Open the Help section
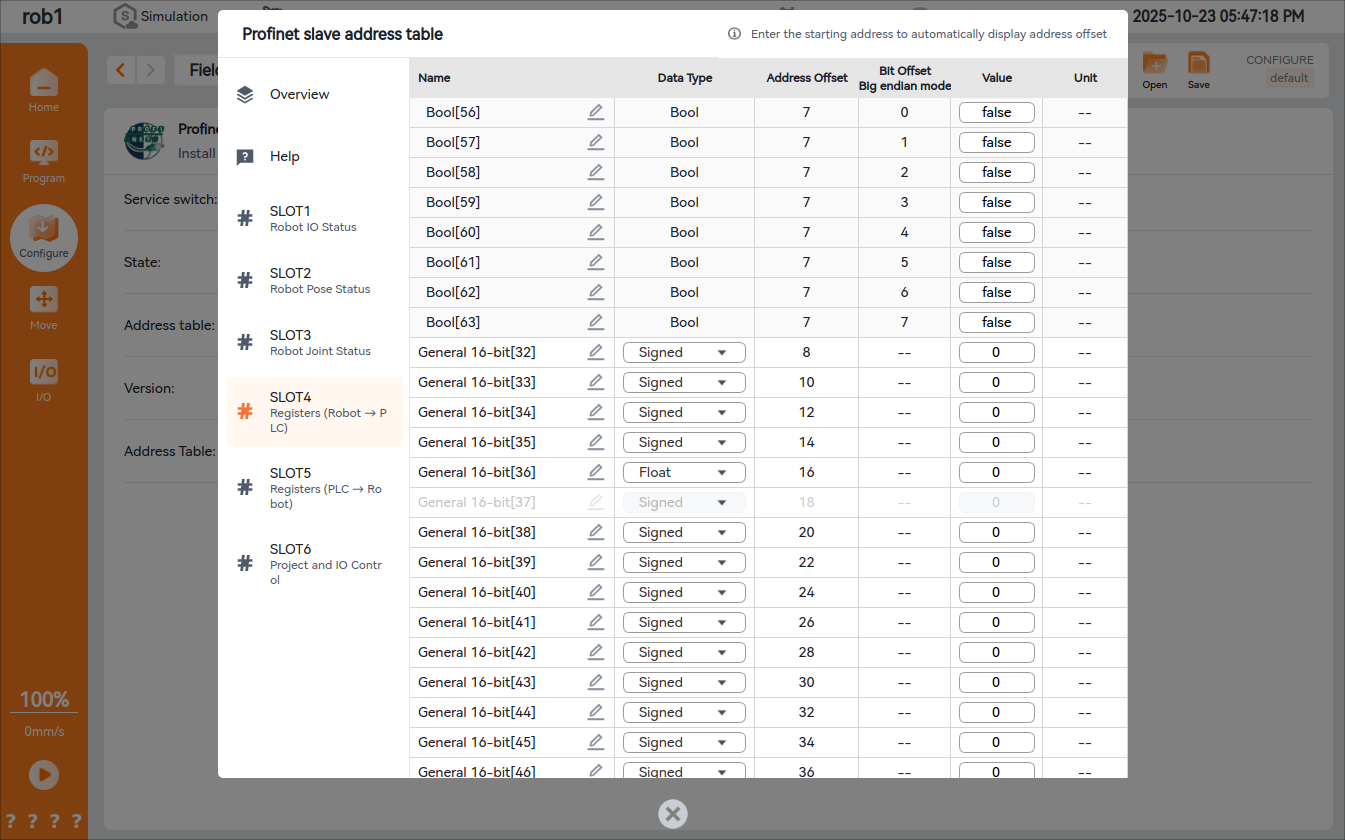1345x840 pixels. 284,156
